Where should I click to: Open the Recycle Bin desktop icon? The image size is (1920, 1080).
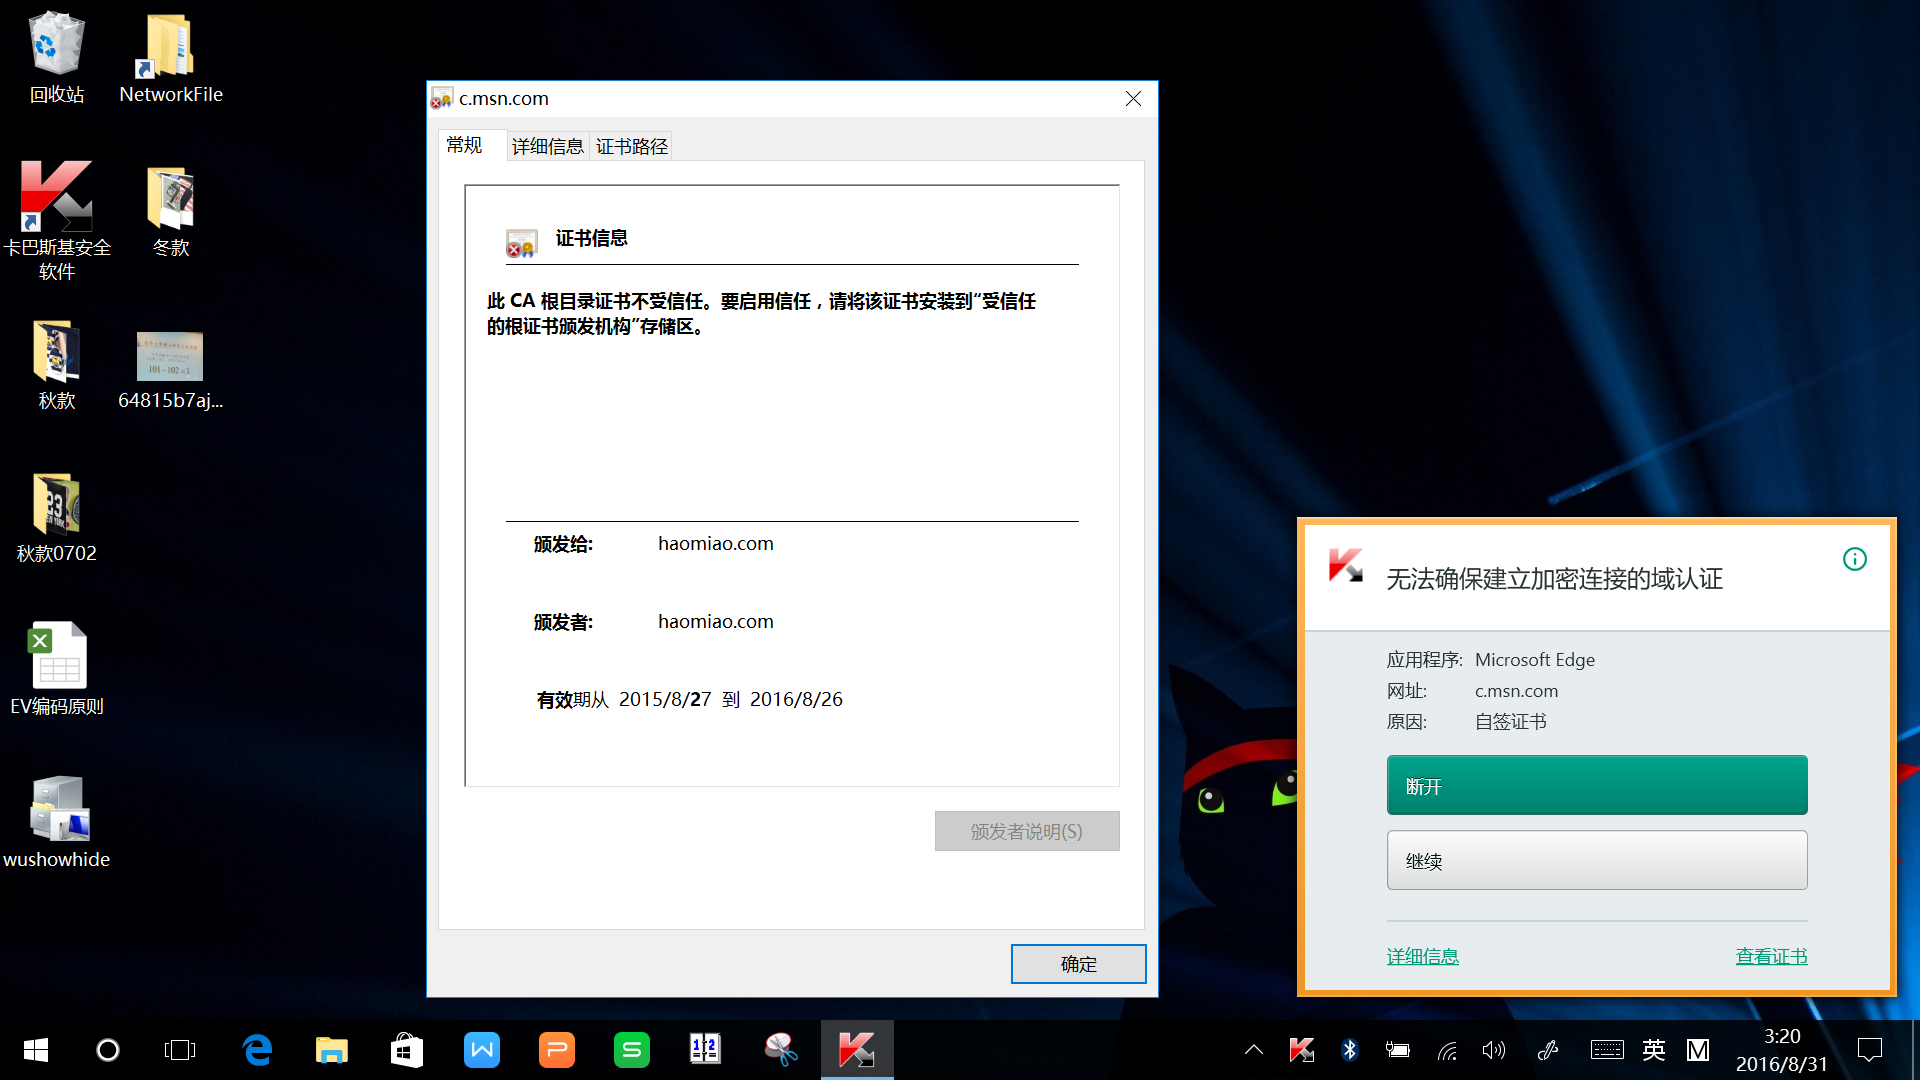56,57
